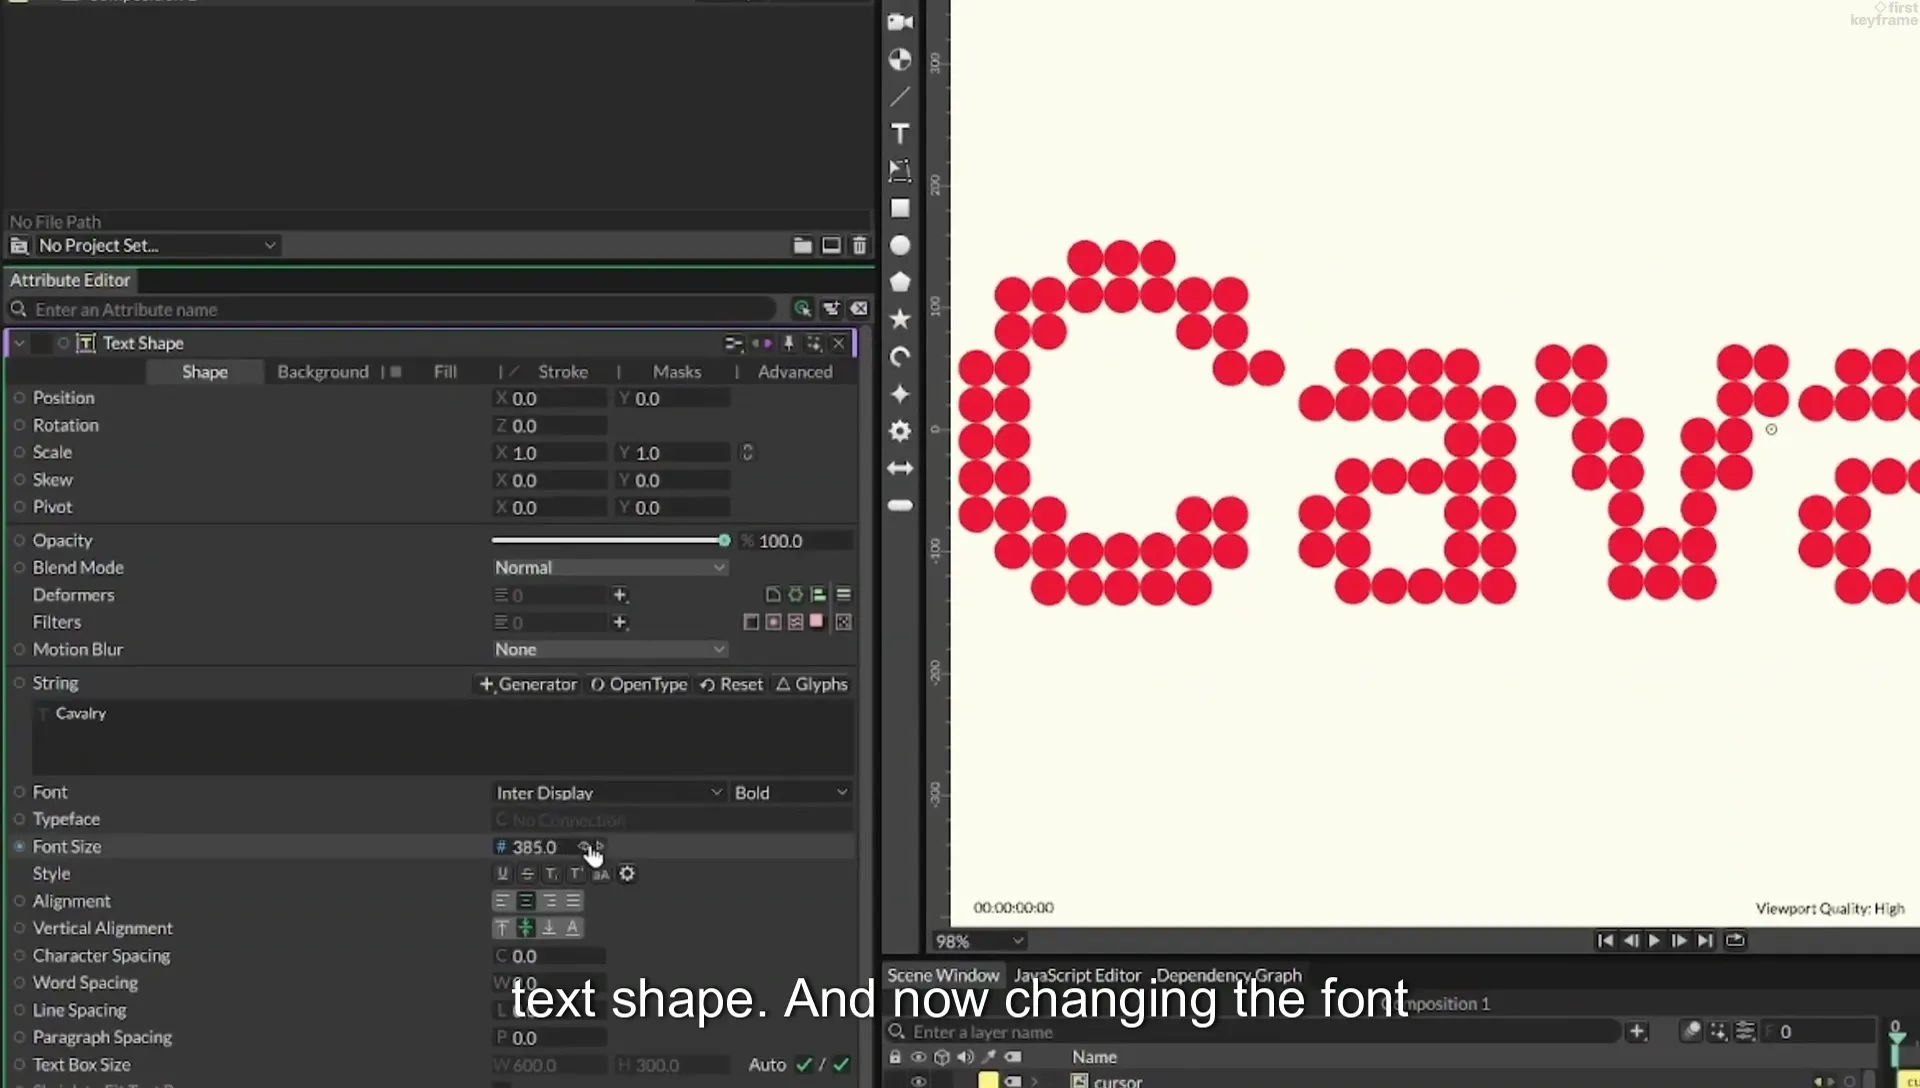Toggle loop playback button
Screen dimensions: 1920x1088
1735,941
